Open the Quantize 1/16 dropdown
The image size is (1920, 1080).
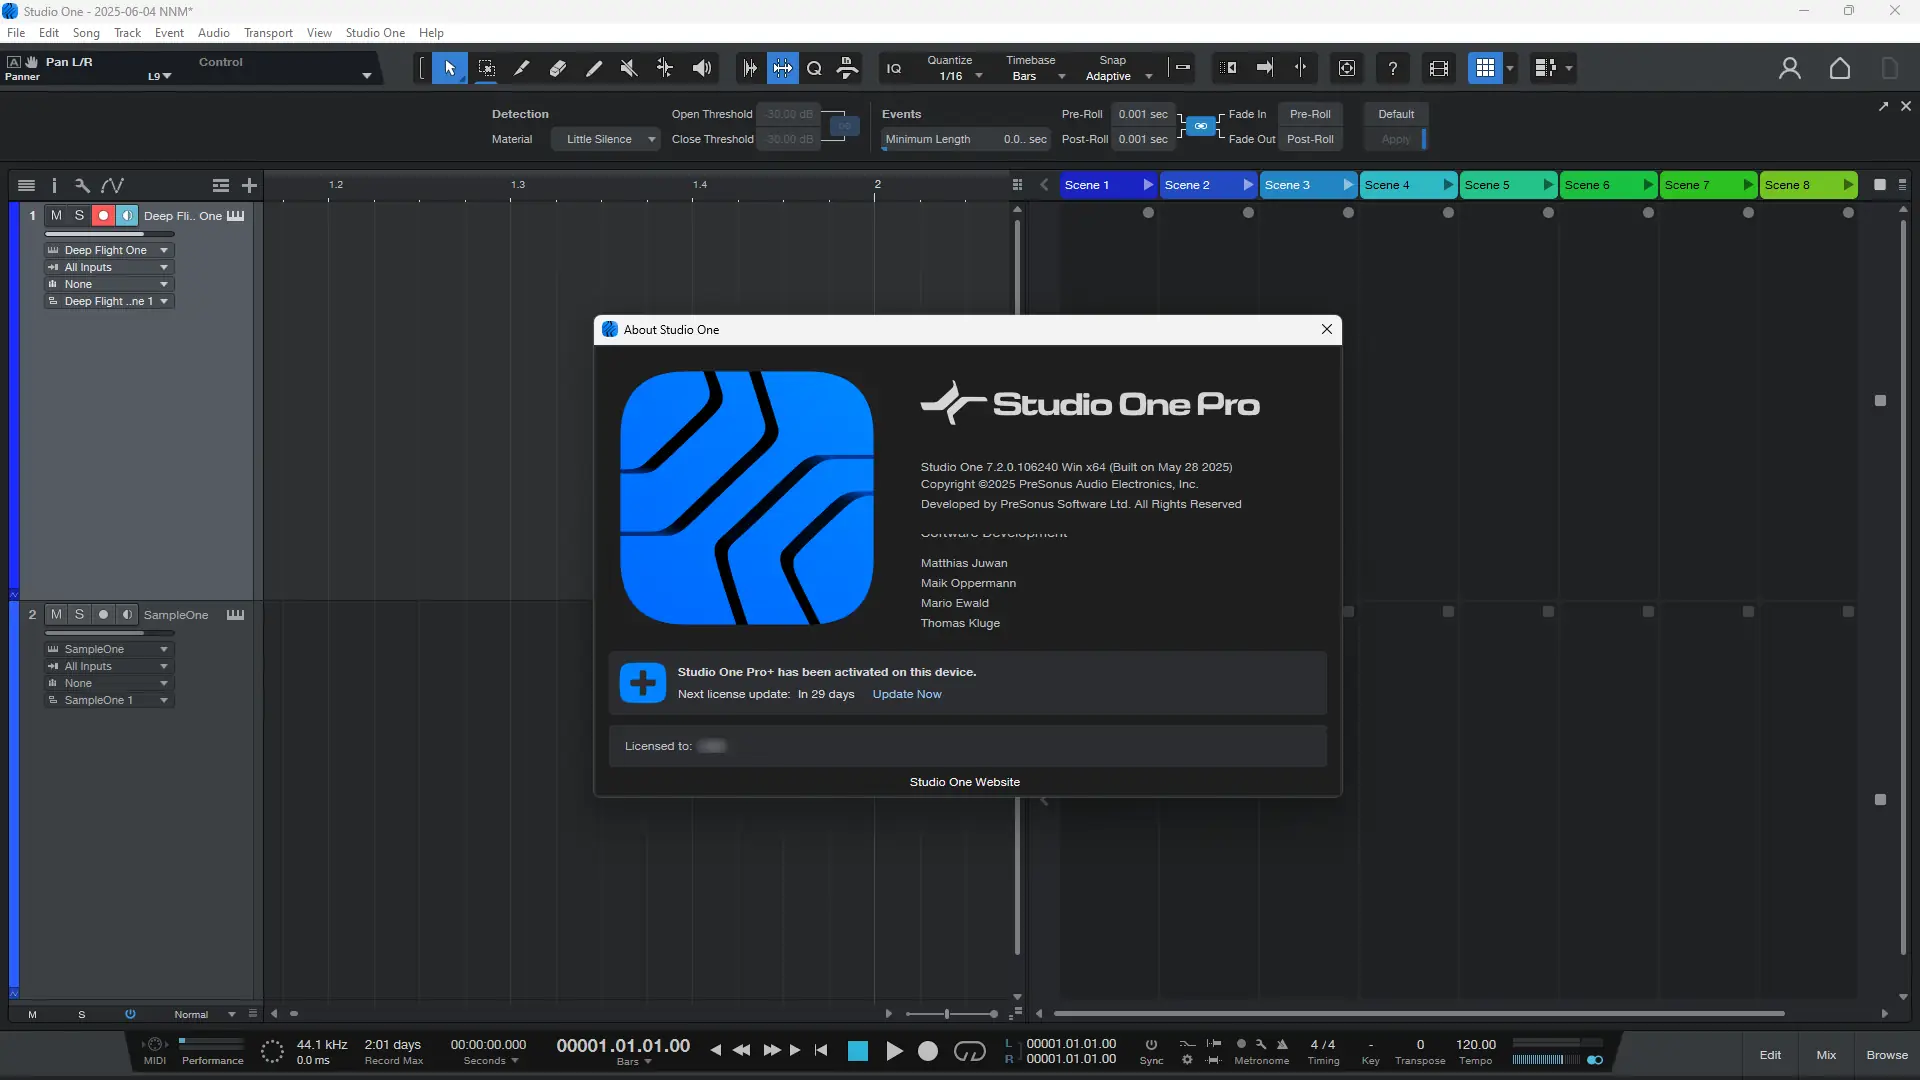[979, 77]
